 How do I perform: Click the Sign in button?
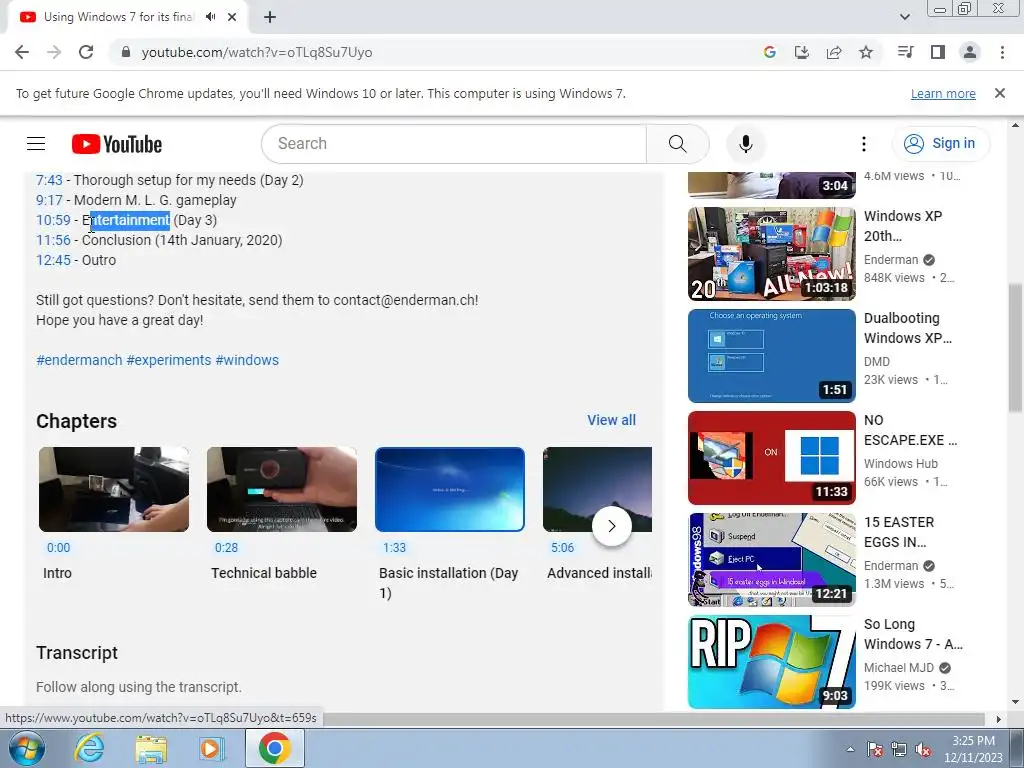pyautogui.click(x=940, y=144)
